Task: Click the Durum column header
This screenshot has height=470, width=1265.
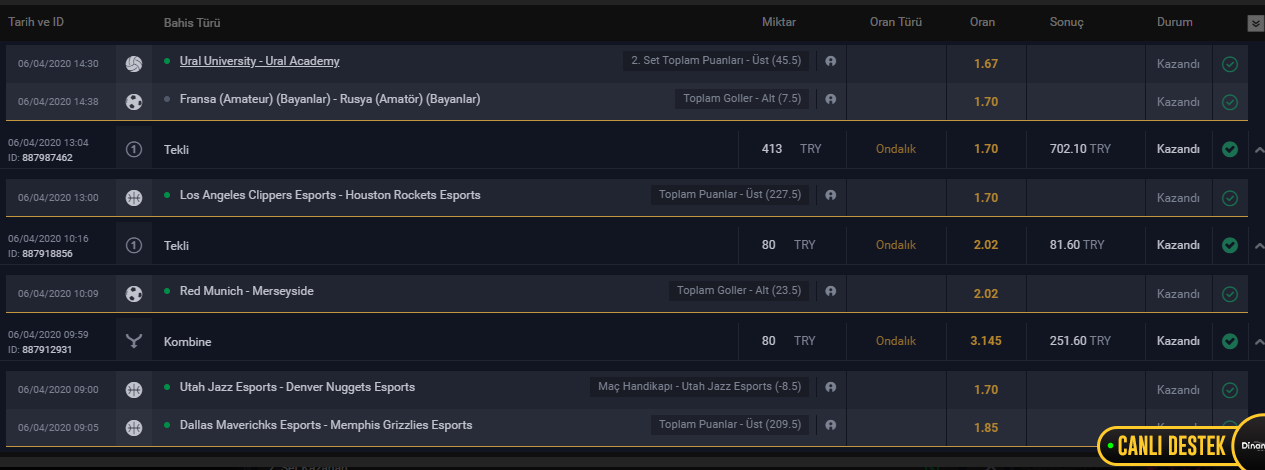Action: coord(1174,22)
